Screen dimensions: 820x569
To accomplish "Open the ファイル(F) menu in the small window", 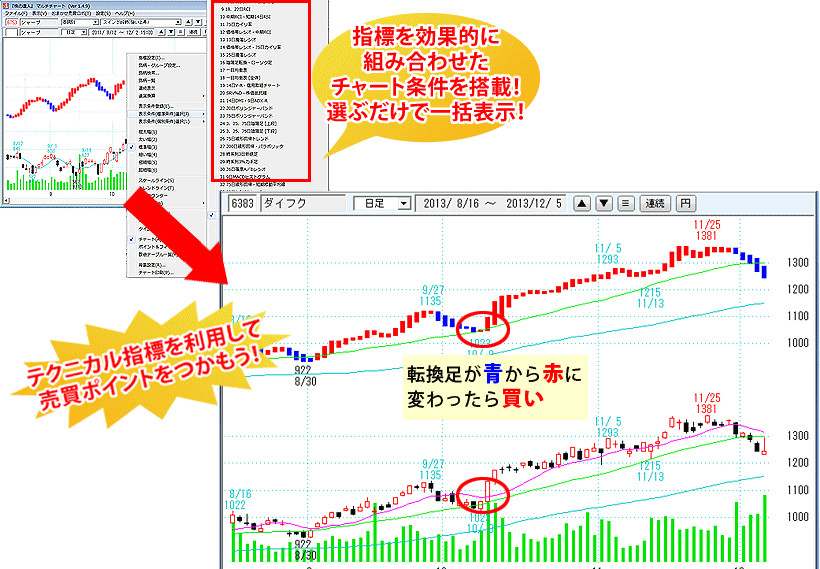I will (16, 14).
